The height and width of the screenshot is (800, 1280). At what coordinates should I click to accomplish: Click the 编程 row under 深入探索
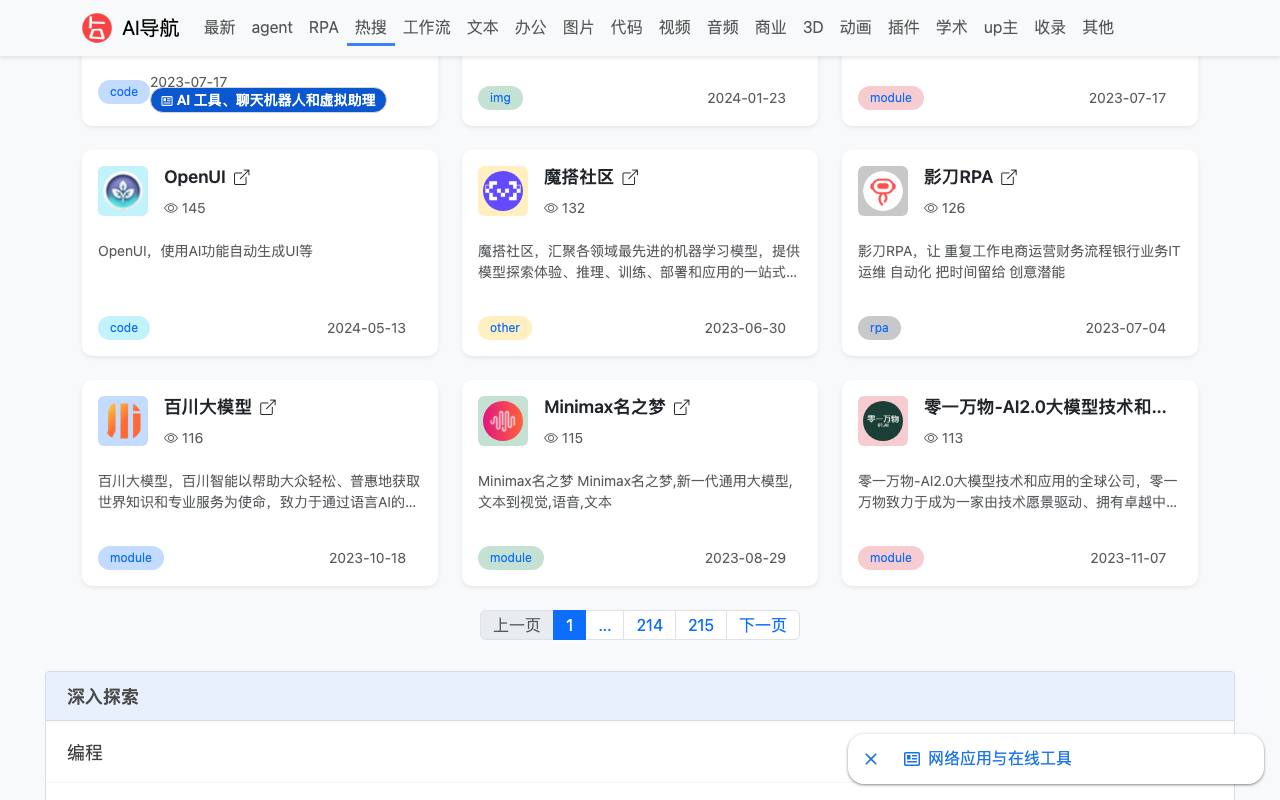640,752
